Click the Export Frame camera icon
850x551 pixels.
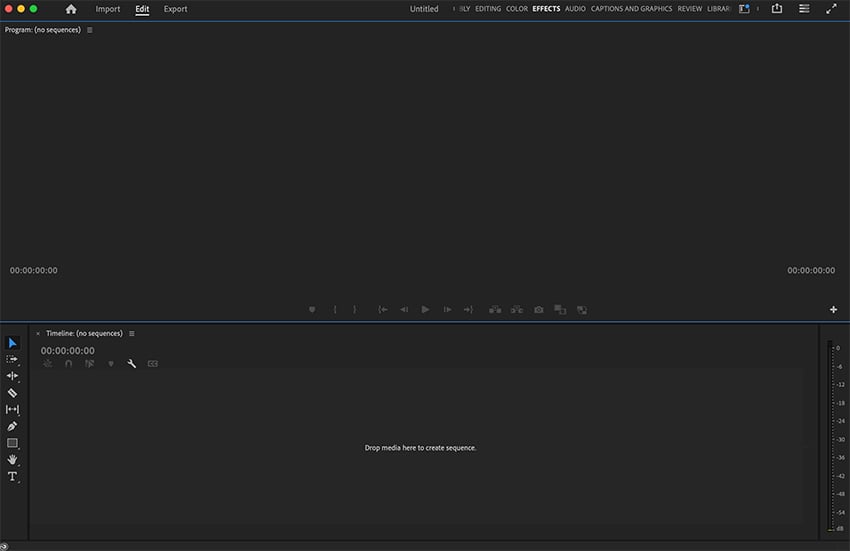[x=538, y=310]
